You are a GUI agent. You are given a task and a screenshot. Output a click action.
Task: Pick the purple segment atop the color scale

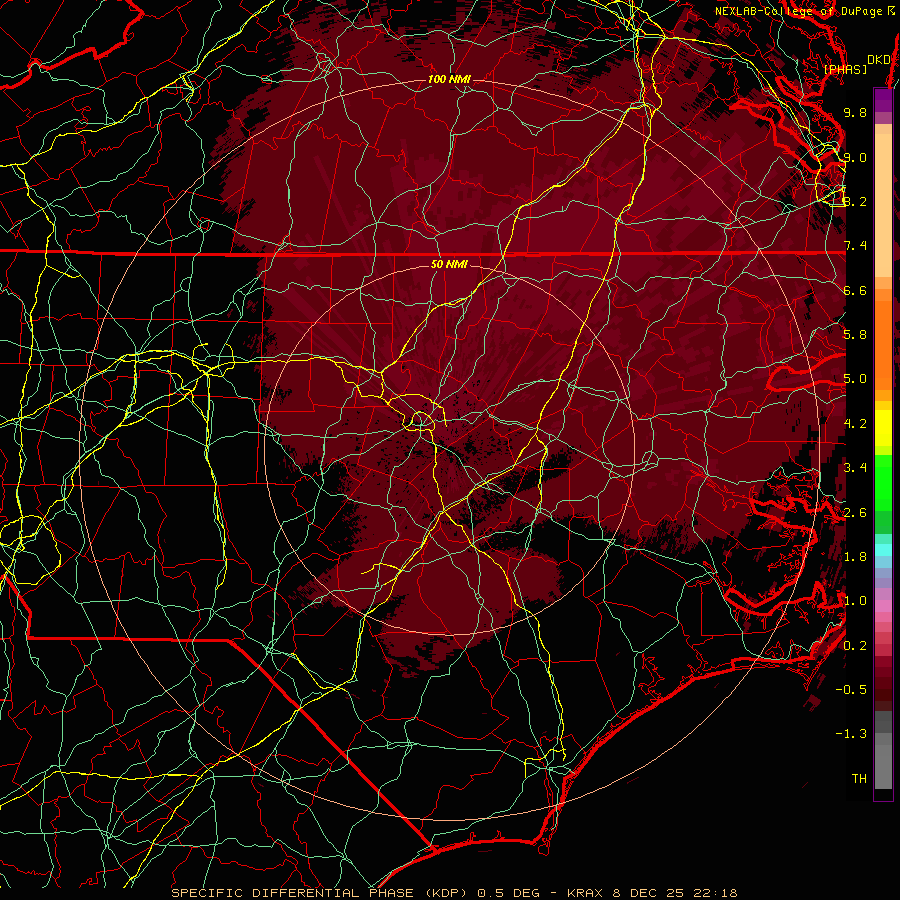coord(883,100)
